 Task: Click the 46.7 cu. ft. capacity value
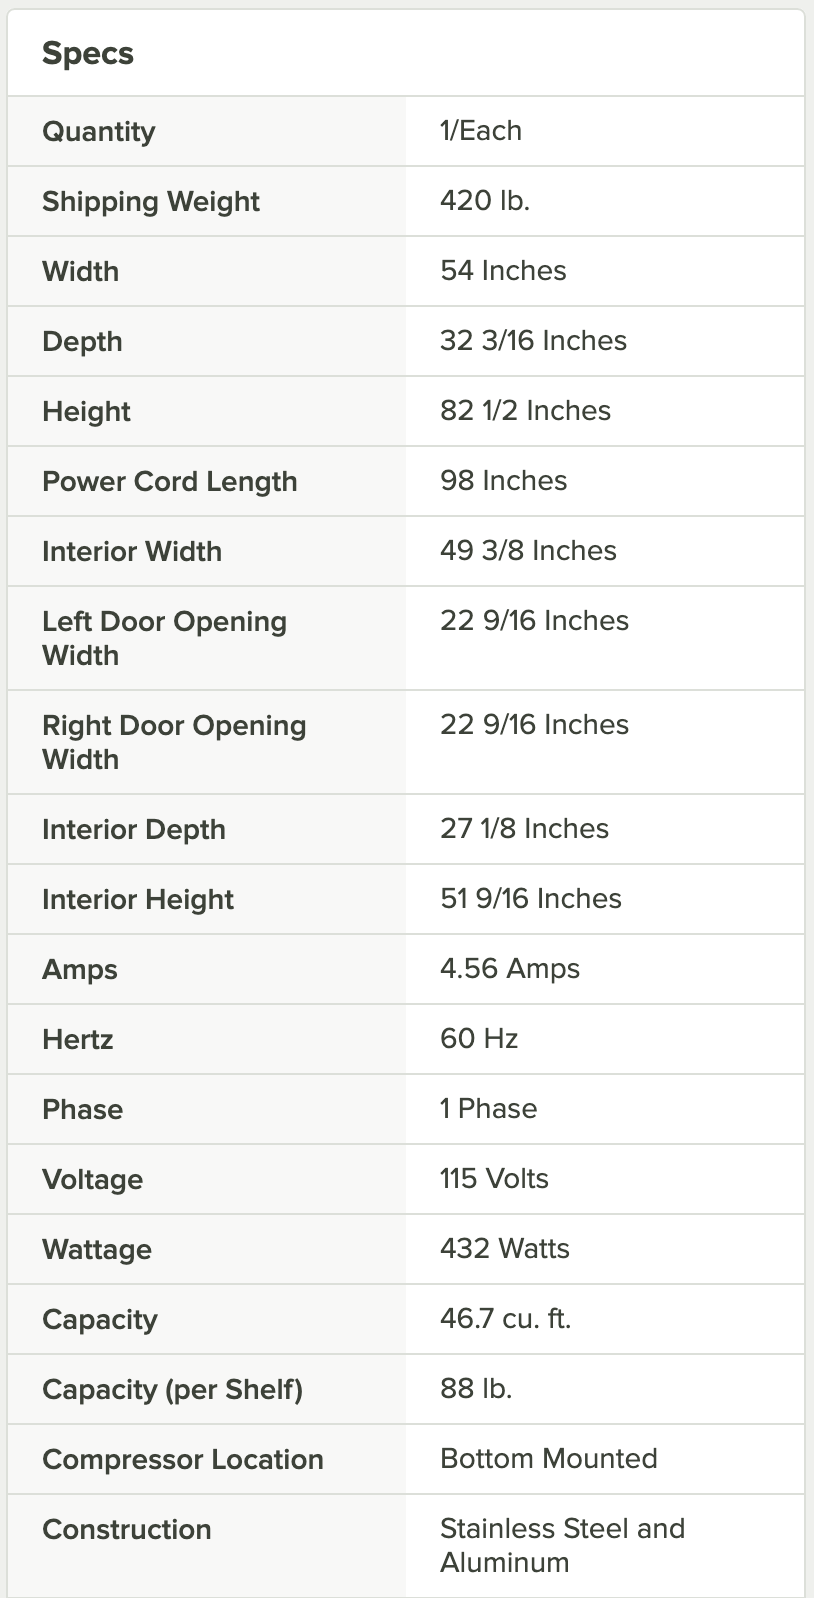(505, 1319)
